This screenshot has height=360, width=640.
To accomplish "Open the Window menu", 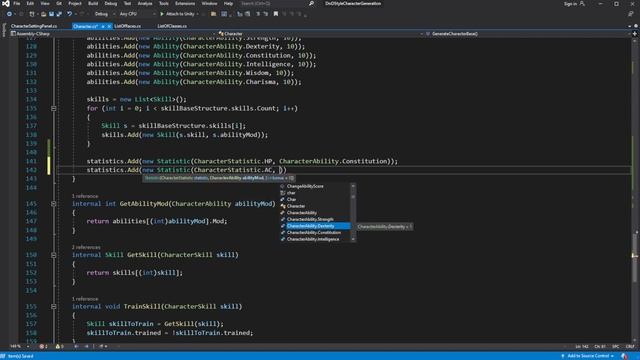I will [x=209, y=4].
